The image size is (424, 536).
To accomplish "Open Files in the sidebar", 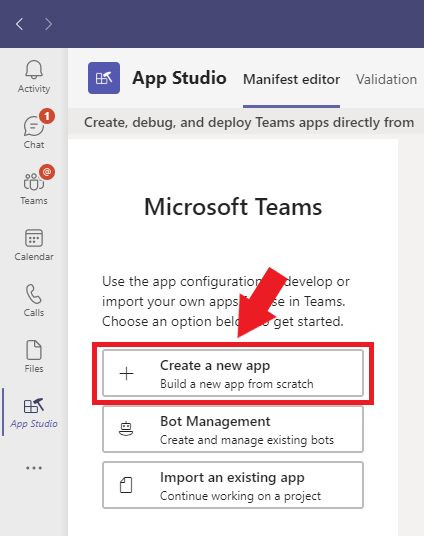I will 34,356.
